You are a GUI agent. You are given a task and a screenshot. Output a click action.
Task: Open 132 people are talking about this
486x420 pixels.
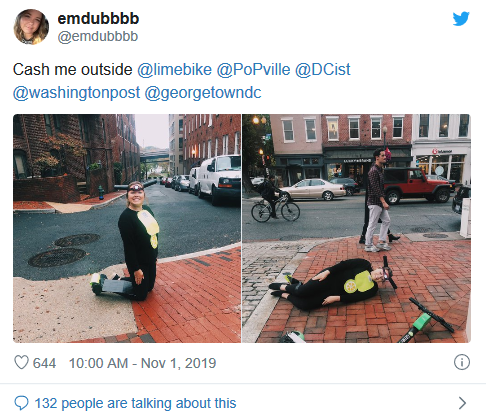click(135, 403)
